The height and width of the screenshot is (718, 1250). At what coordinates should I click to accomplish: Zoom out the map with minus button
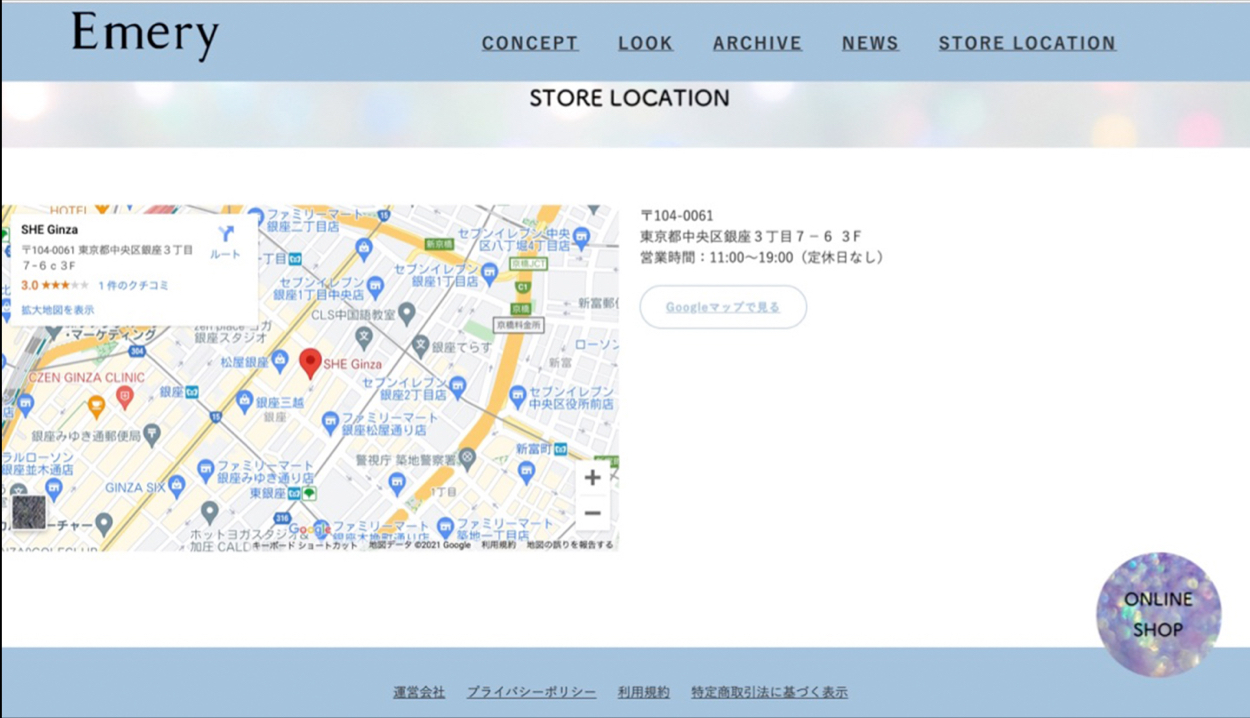point(592,514)
